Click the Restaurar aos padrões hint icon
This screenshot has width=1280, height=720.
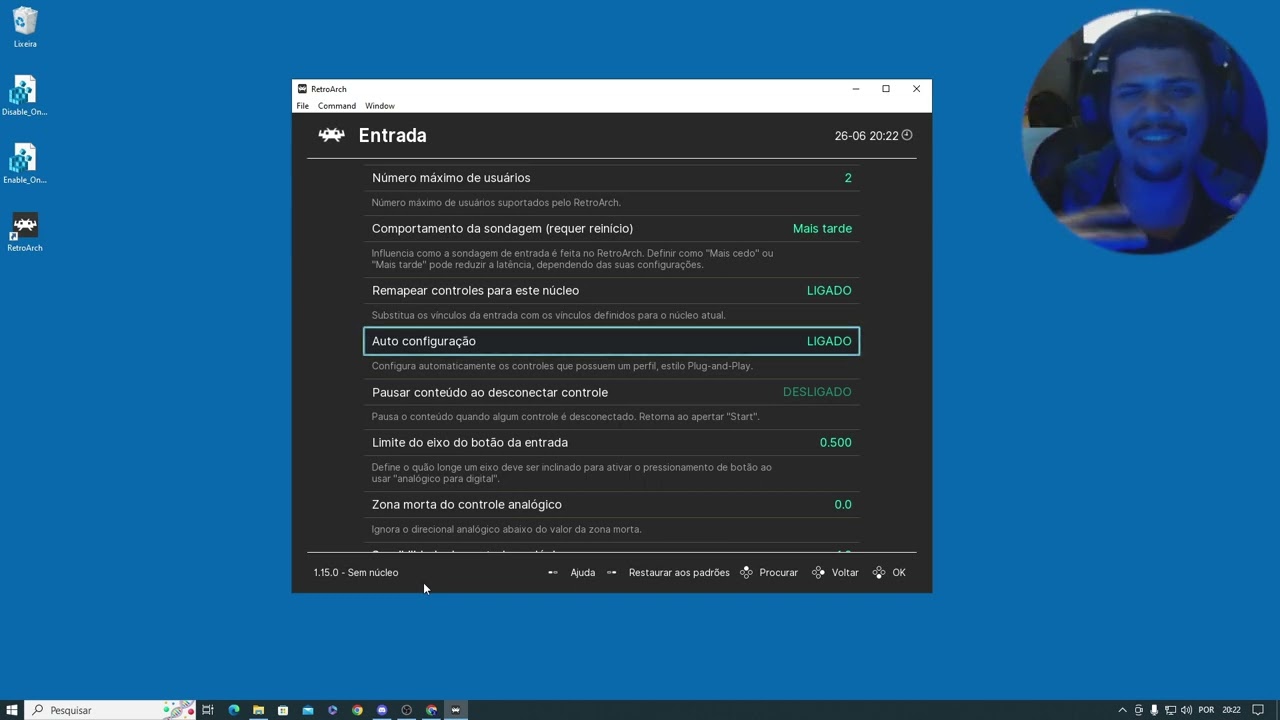coord(612,572)
